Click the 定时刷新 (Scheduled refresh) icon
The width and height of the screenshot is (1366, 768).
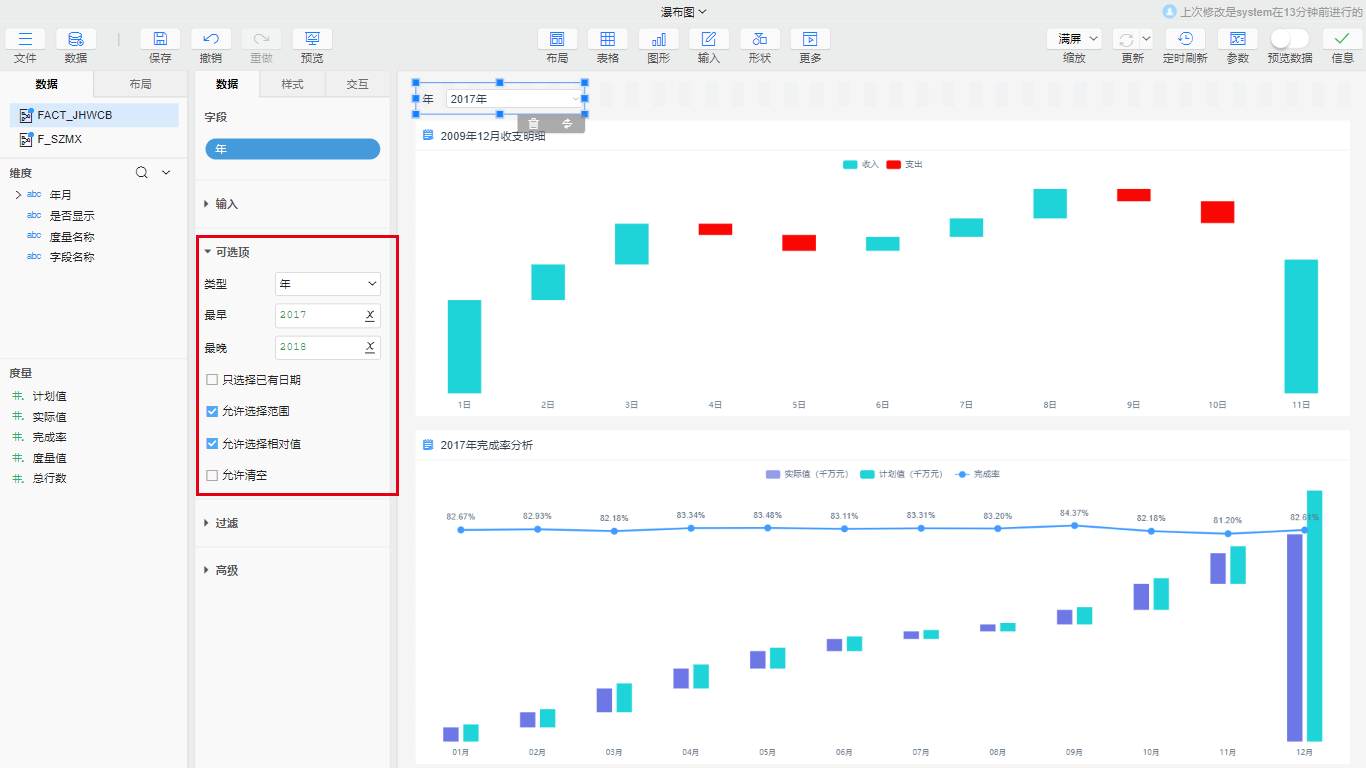coord(1185,40)
